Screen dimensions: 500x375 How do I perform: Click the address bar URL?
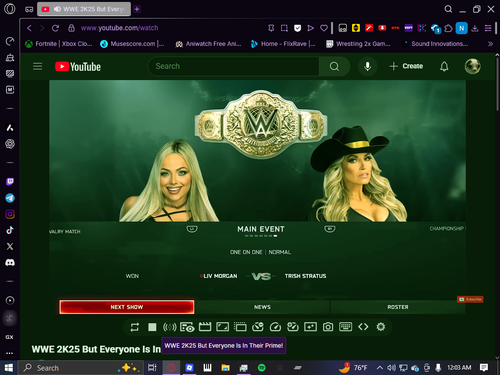click(119, 28)
